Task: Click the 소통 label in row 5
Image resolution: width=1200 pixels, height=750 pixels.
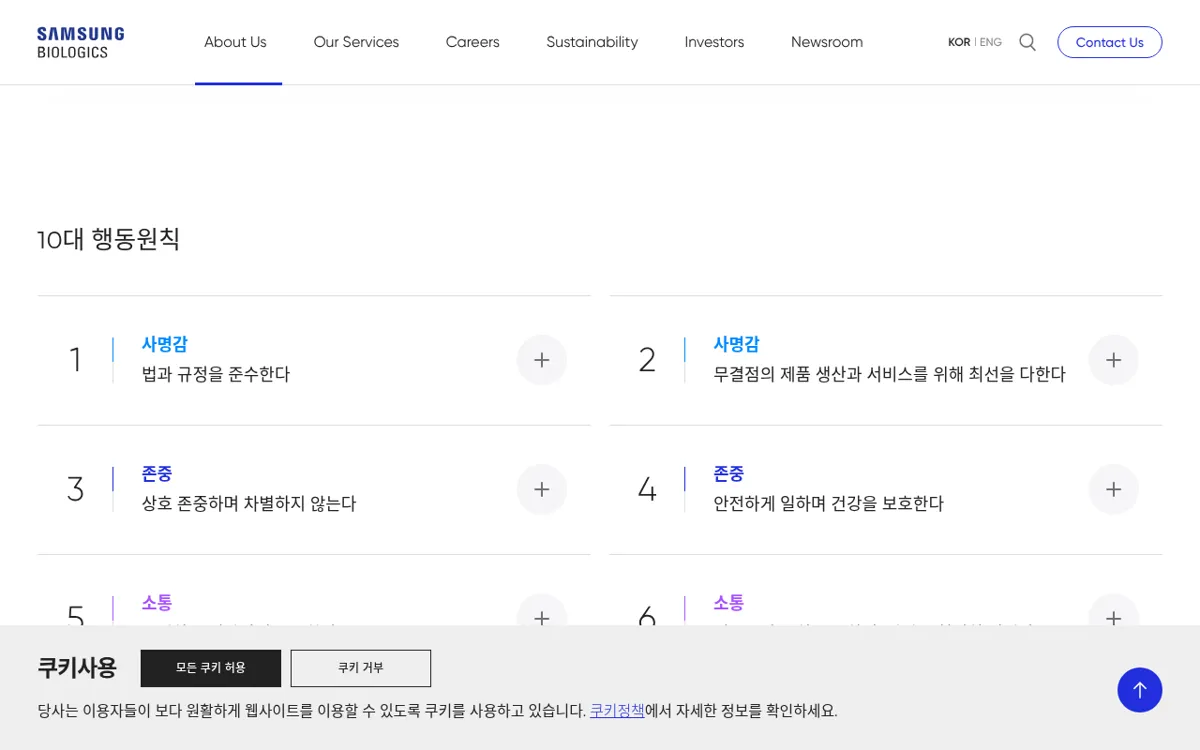Action: [x=157, y=602]
